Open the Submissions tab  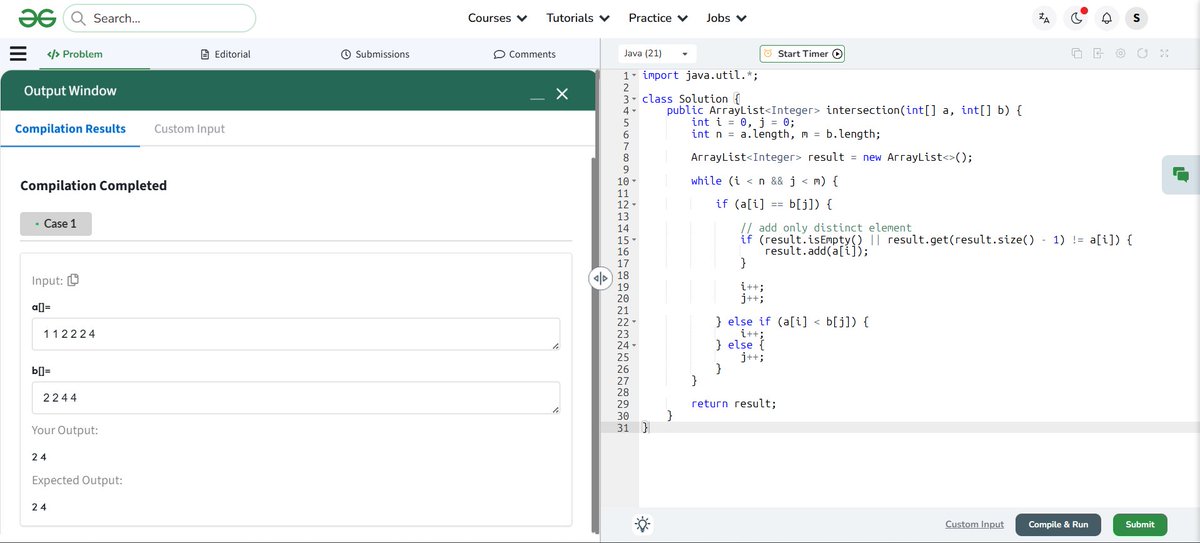tap(375, 54)
